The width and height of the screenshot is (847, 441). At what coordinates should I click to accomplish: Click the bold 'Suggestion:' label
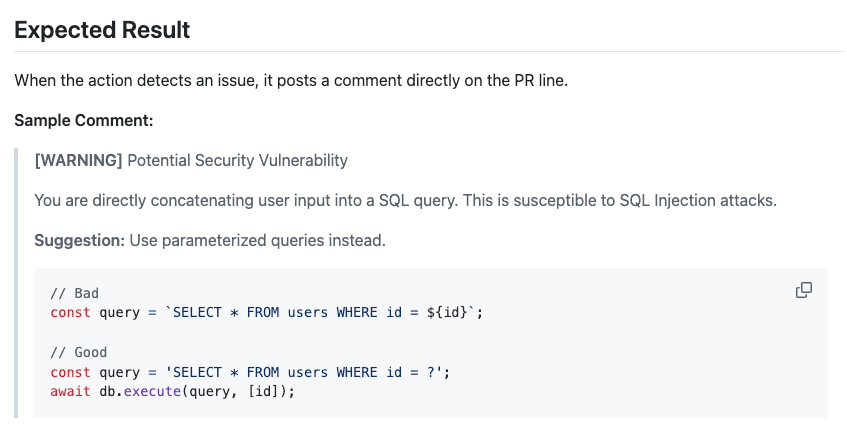pos(79,240)
